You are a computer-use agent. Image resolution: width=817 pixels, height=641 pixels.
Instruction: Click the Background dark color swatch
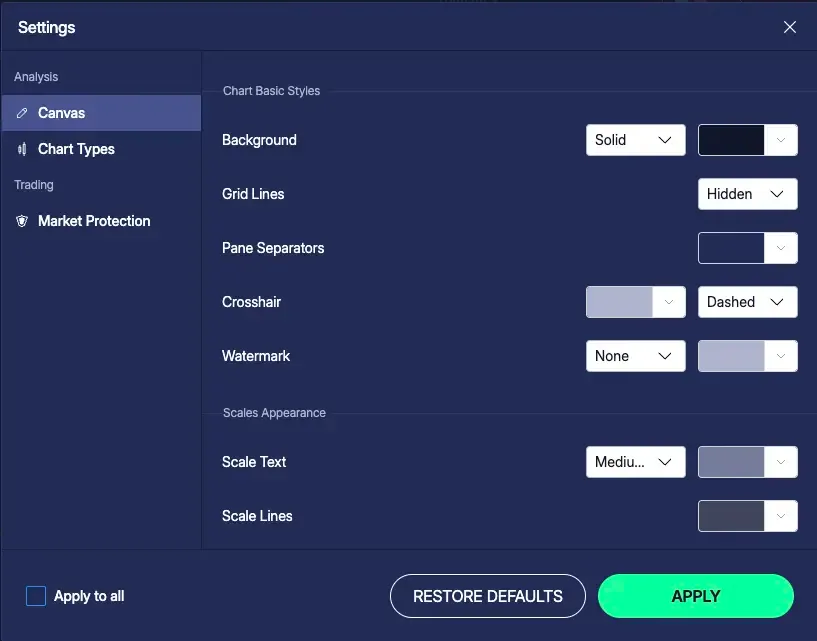(x=731, y=140)
